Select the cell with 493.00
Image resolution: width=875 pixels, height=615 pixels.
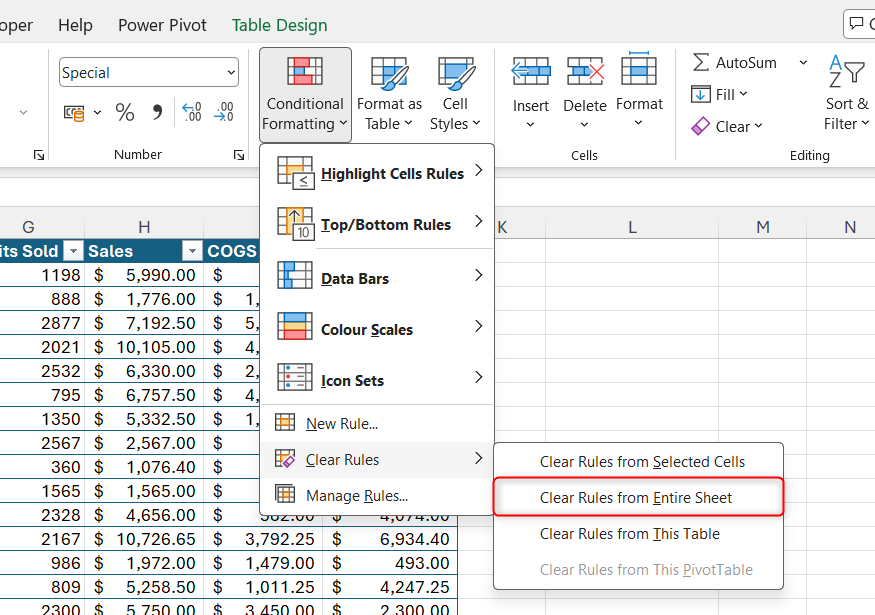[390, 563]
